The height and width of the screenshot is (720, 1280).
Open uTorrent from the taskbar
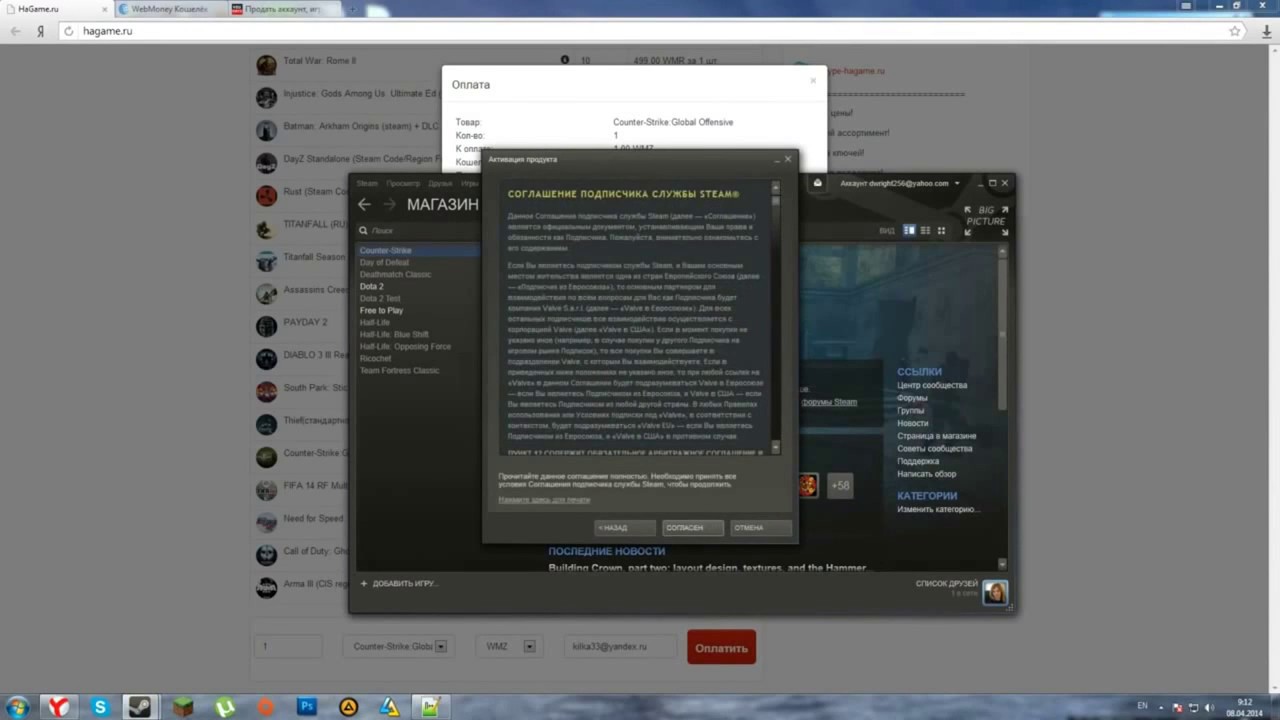[225, 707]
